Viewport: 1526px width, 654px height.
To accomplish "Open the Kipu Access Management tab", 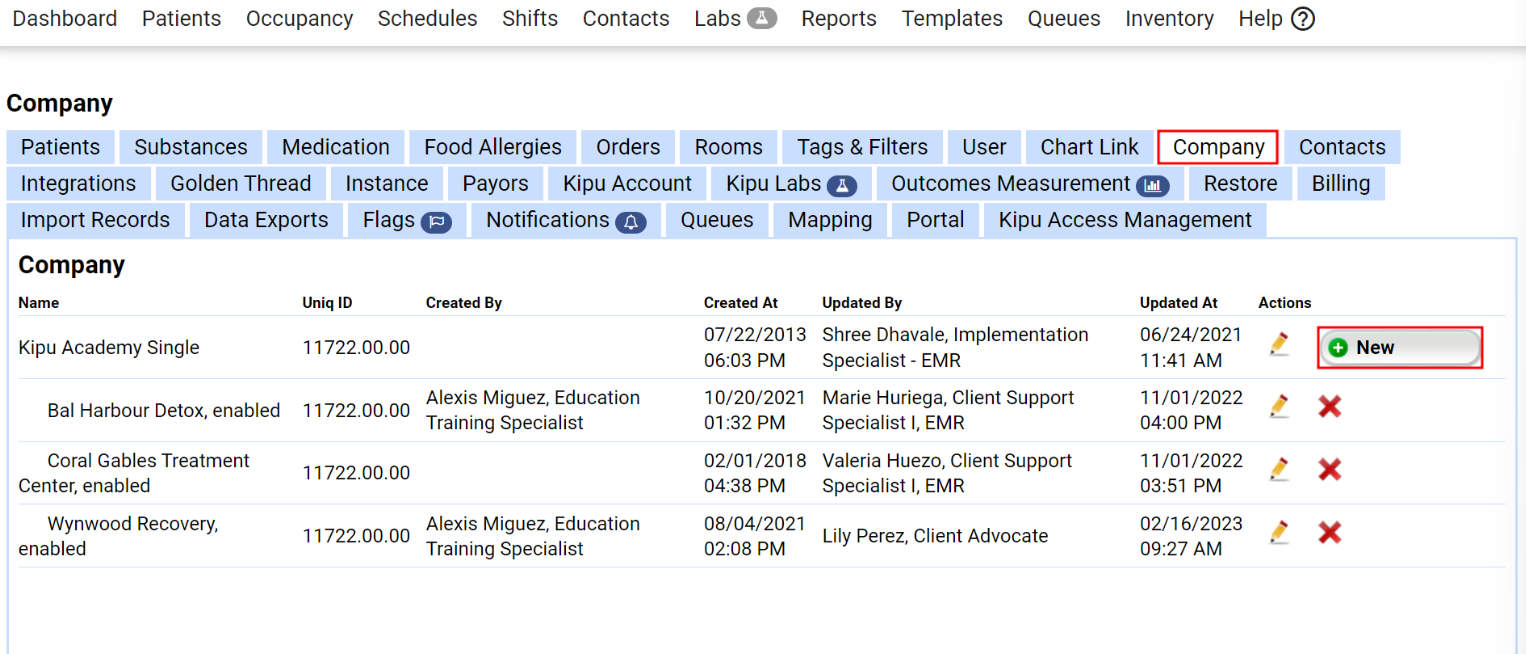I will point(1124,219).
